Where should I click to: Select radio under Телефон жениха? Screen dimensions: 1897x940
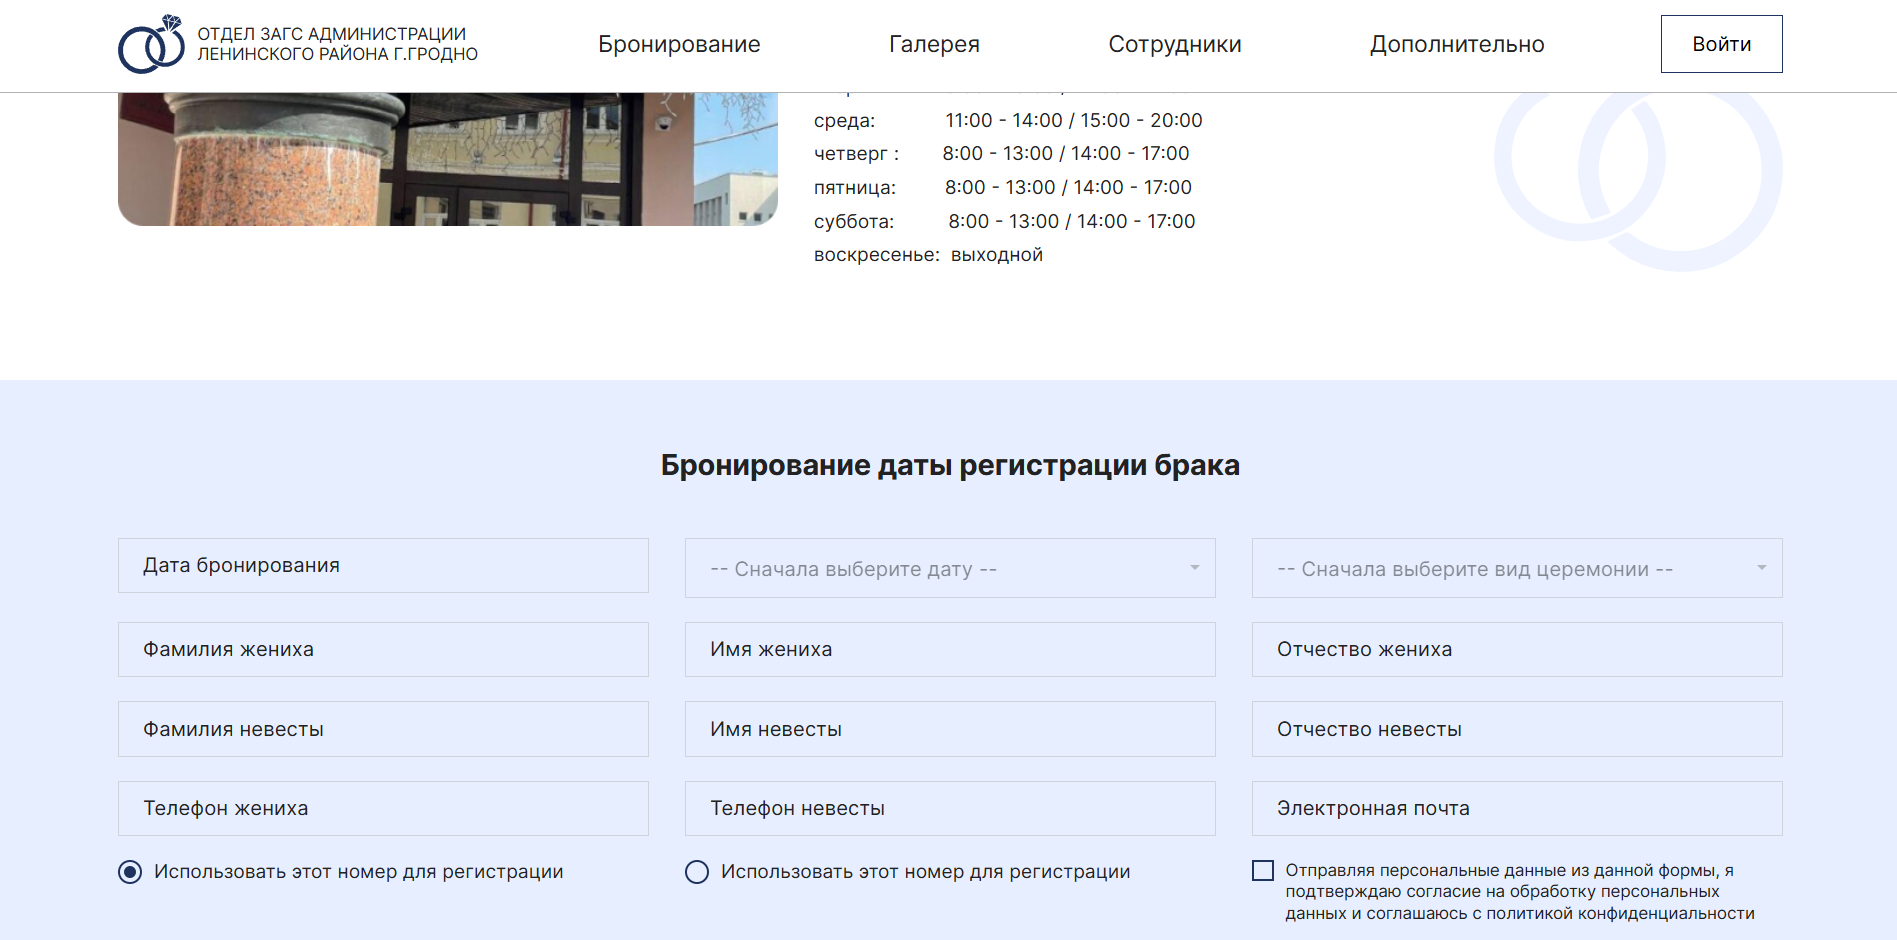pos(130,872)
